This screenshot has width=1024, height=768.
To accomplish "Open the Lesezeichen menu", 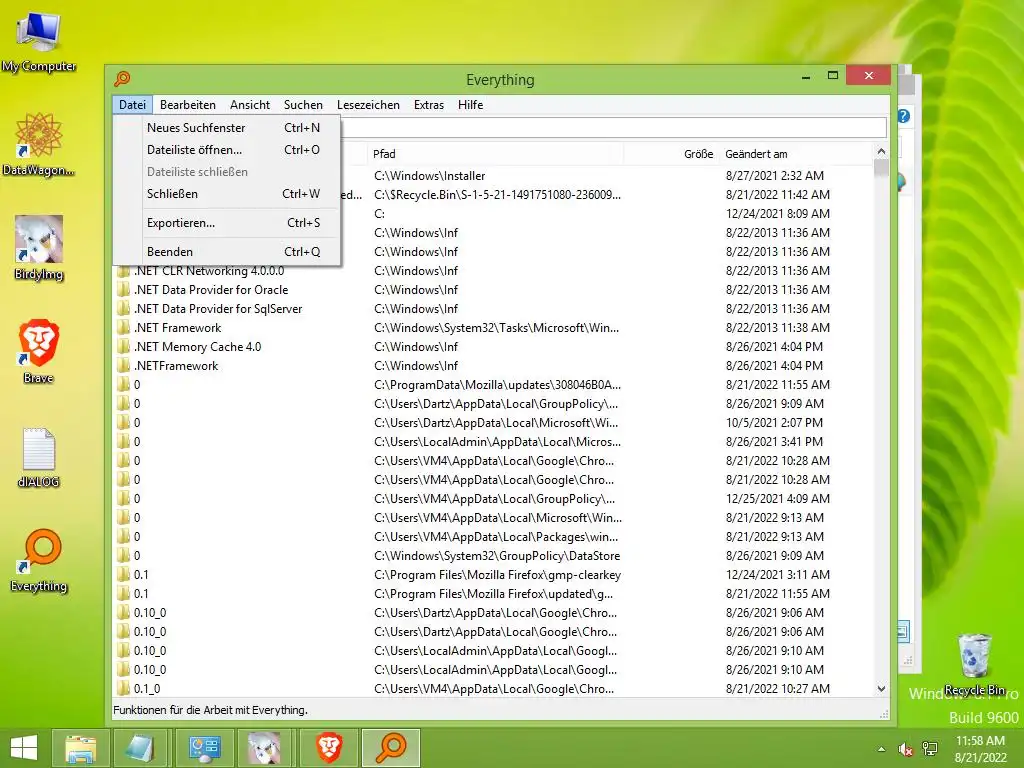I will (368, 104).
